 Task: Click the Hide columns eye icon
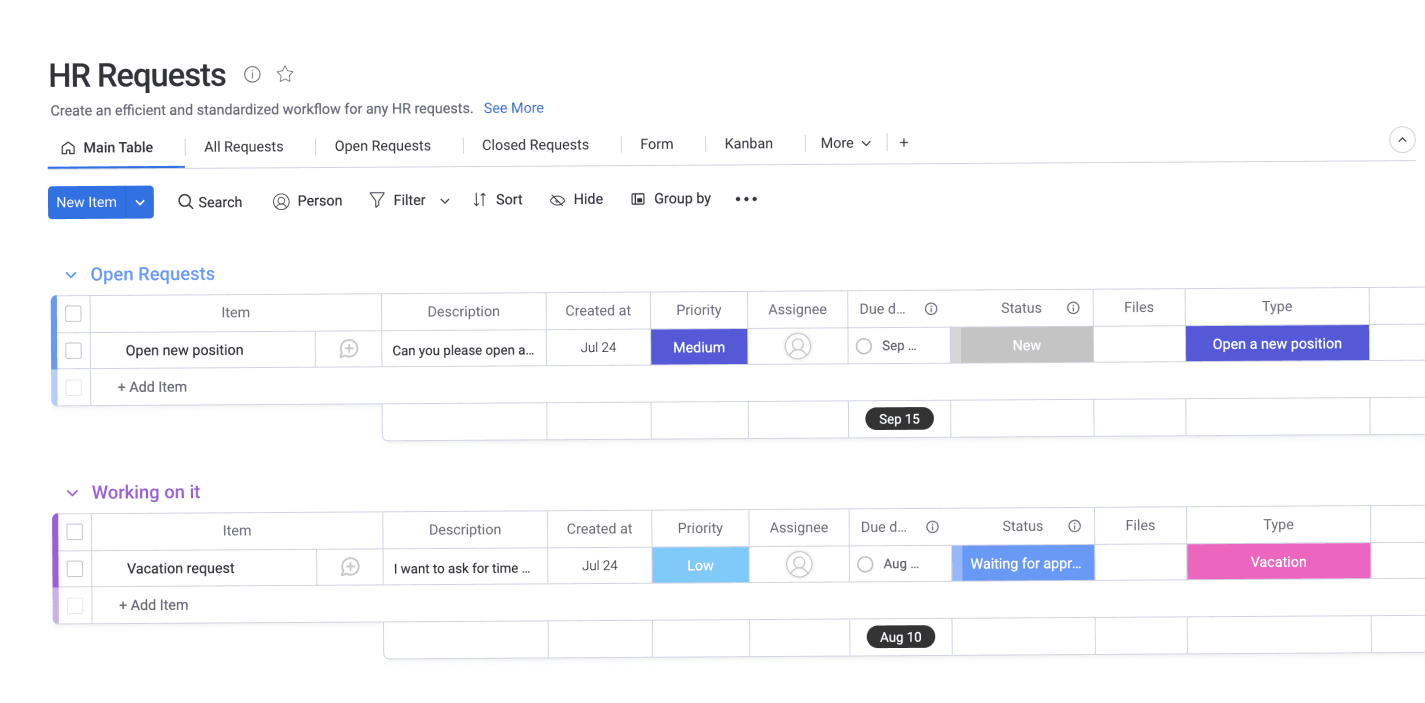pos(557,200)
